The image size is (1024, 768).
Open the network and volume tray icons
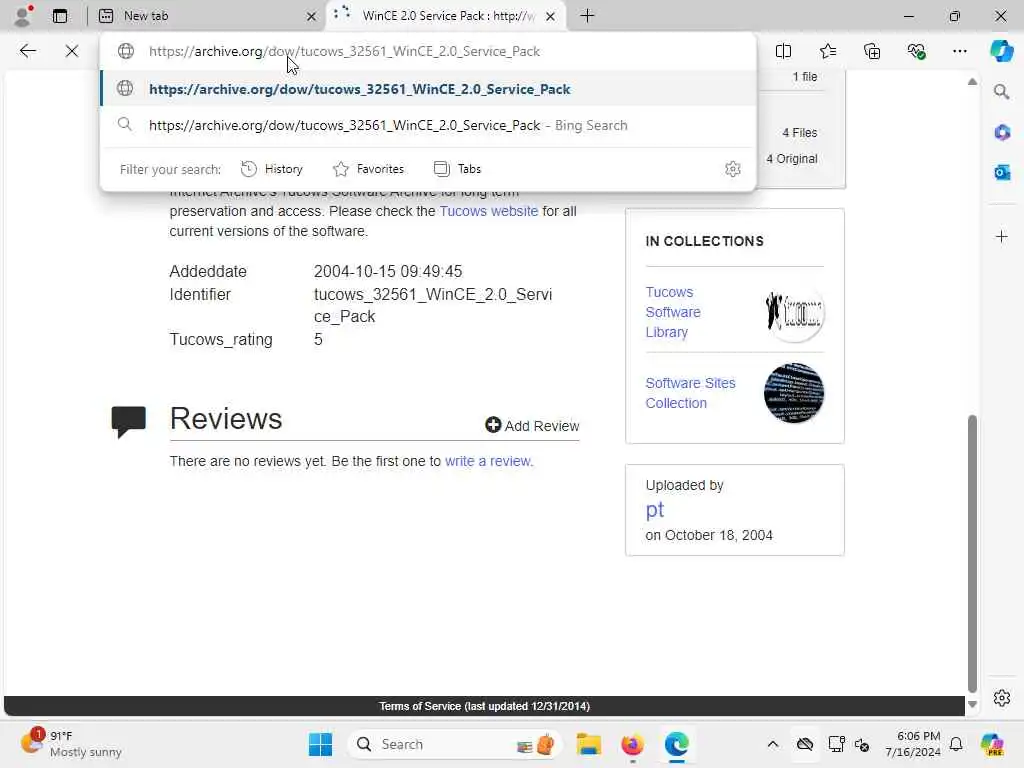pyautogui.click(x=848, y=744)
